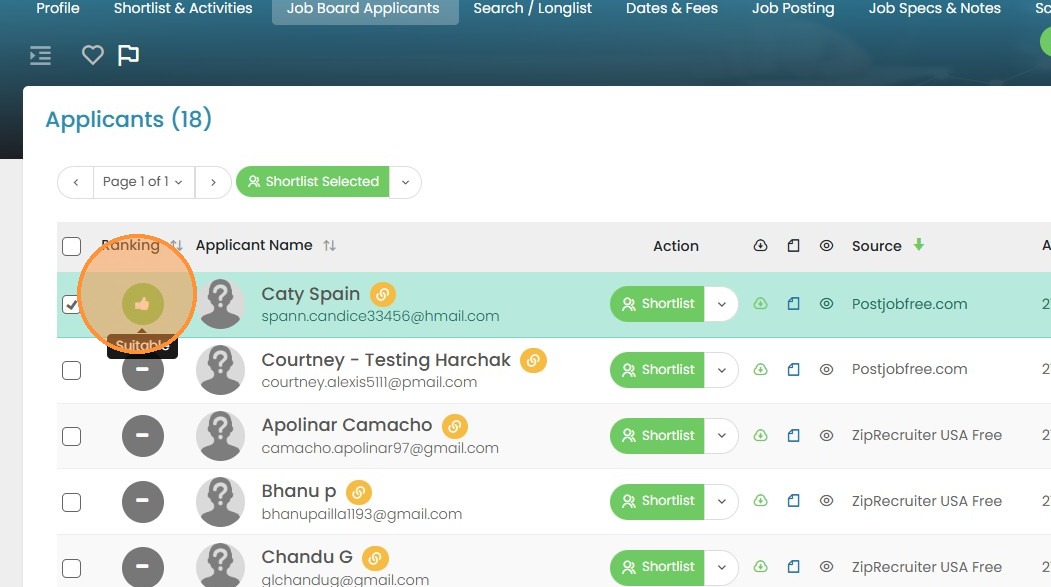The height and width of the screenshot is (587, 1051).
Task: Open the Page 1 of 1 dropdown
Action: tap(143, 182)
